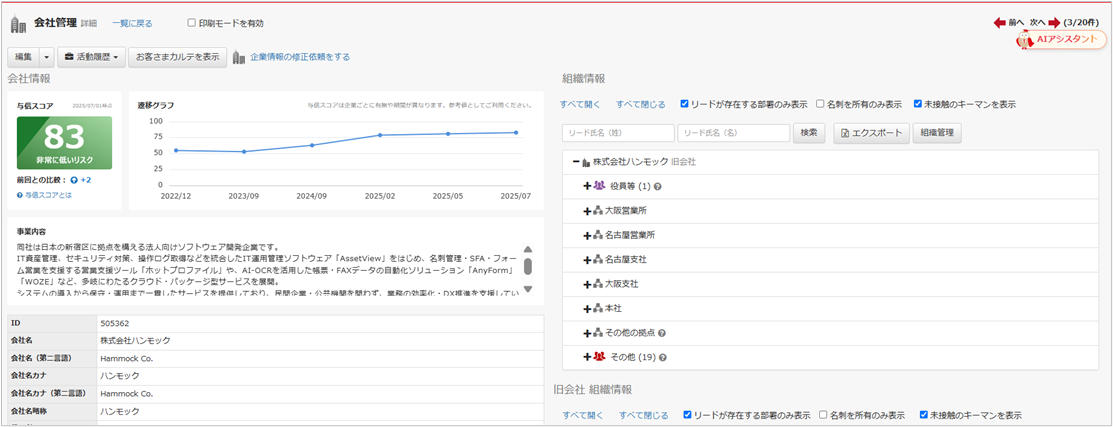The image size is (1113, 427).
Task: Click the 編集 button
Action: tap(23, 57)
